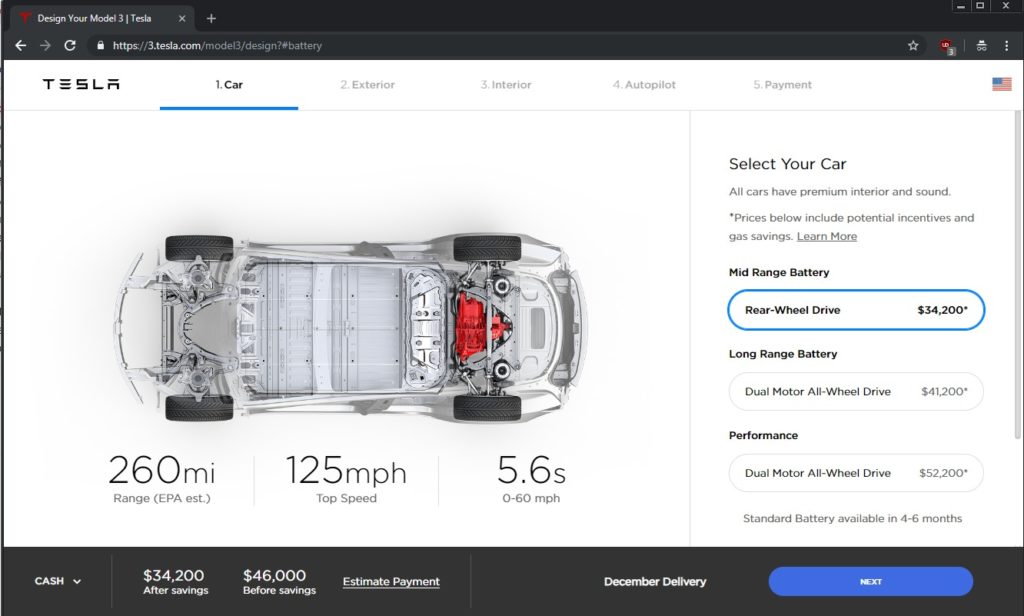Screen dimensions: 1024x616
Task: Go to the 3. Interior step
Action: click(506, 85)
